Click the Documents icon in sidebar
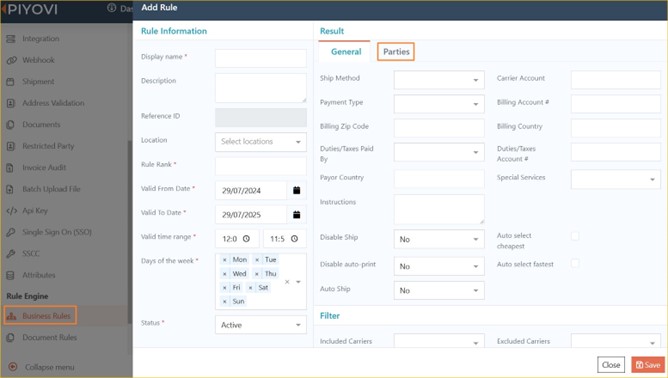Viewport: 668px width, 378px height. point(11,125)
